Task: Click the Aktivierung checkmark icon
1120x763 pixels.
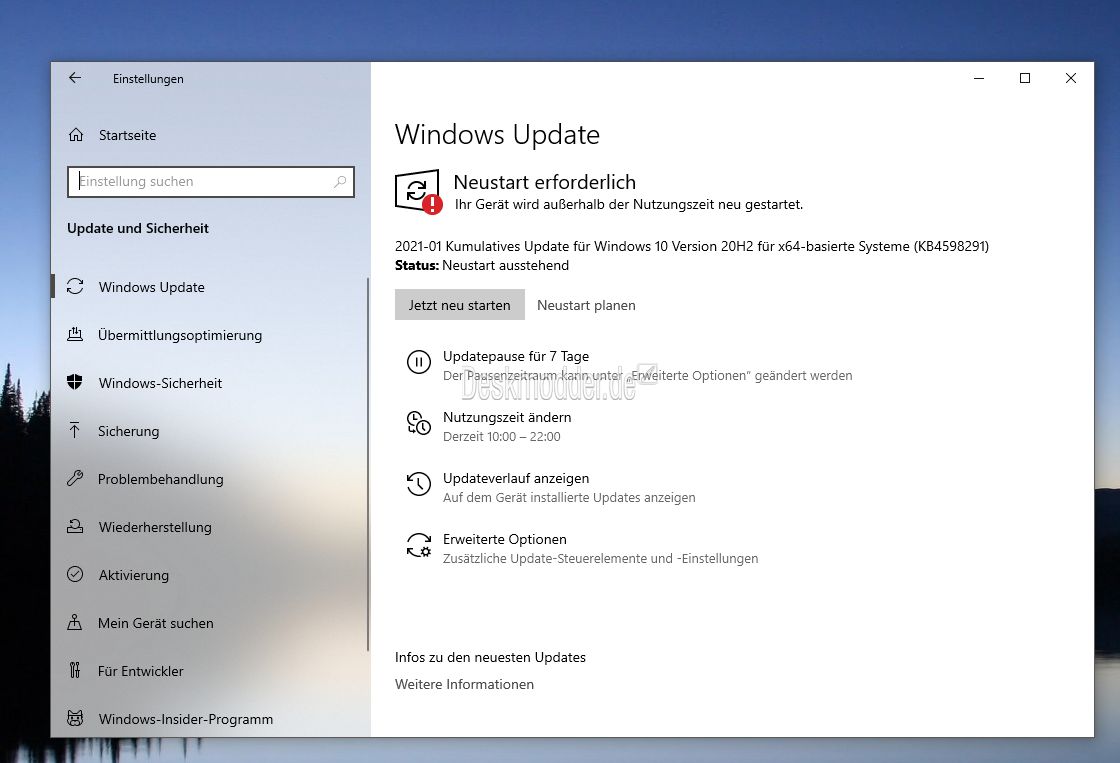Action: 75,574
